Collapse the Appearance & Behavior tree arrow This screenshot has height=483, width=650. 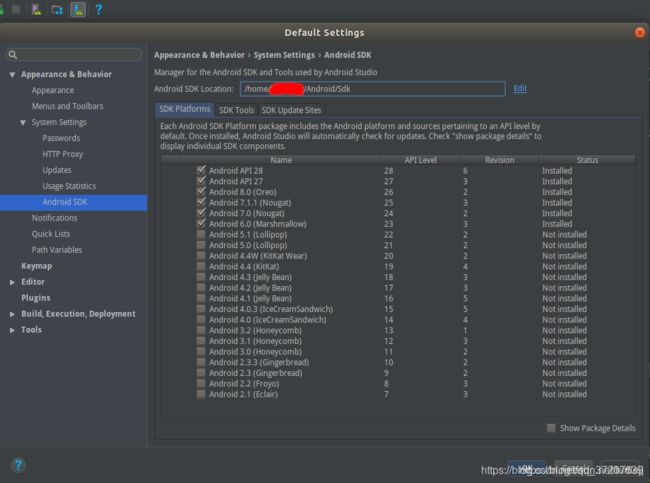12,75
